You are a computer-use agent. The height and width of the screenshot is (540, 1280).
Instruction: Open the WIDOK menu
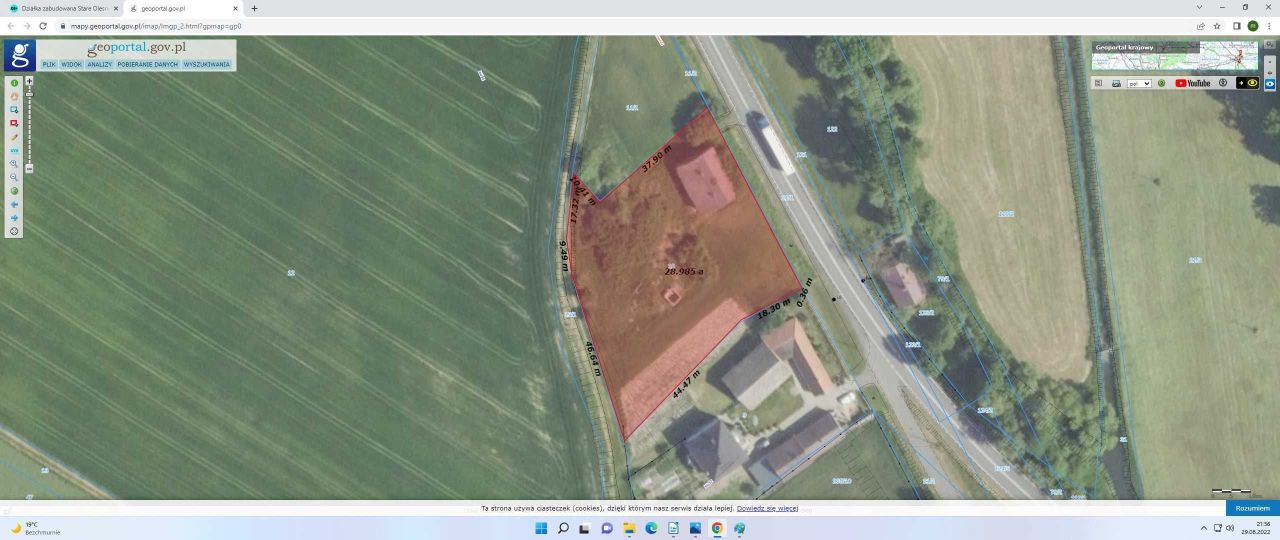click(x=71, y=64)
